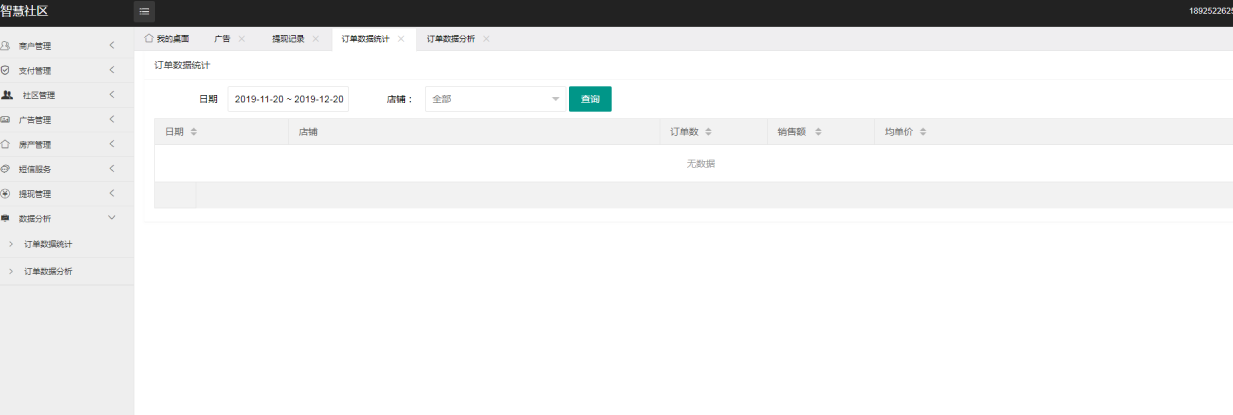Sort the table by 订单数 arrows
Screen dimensions: 1233x415
point(720,132)
